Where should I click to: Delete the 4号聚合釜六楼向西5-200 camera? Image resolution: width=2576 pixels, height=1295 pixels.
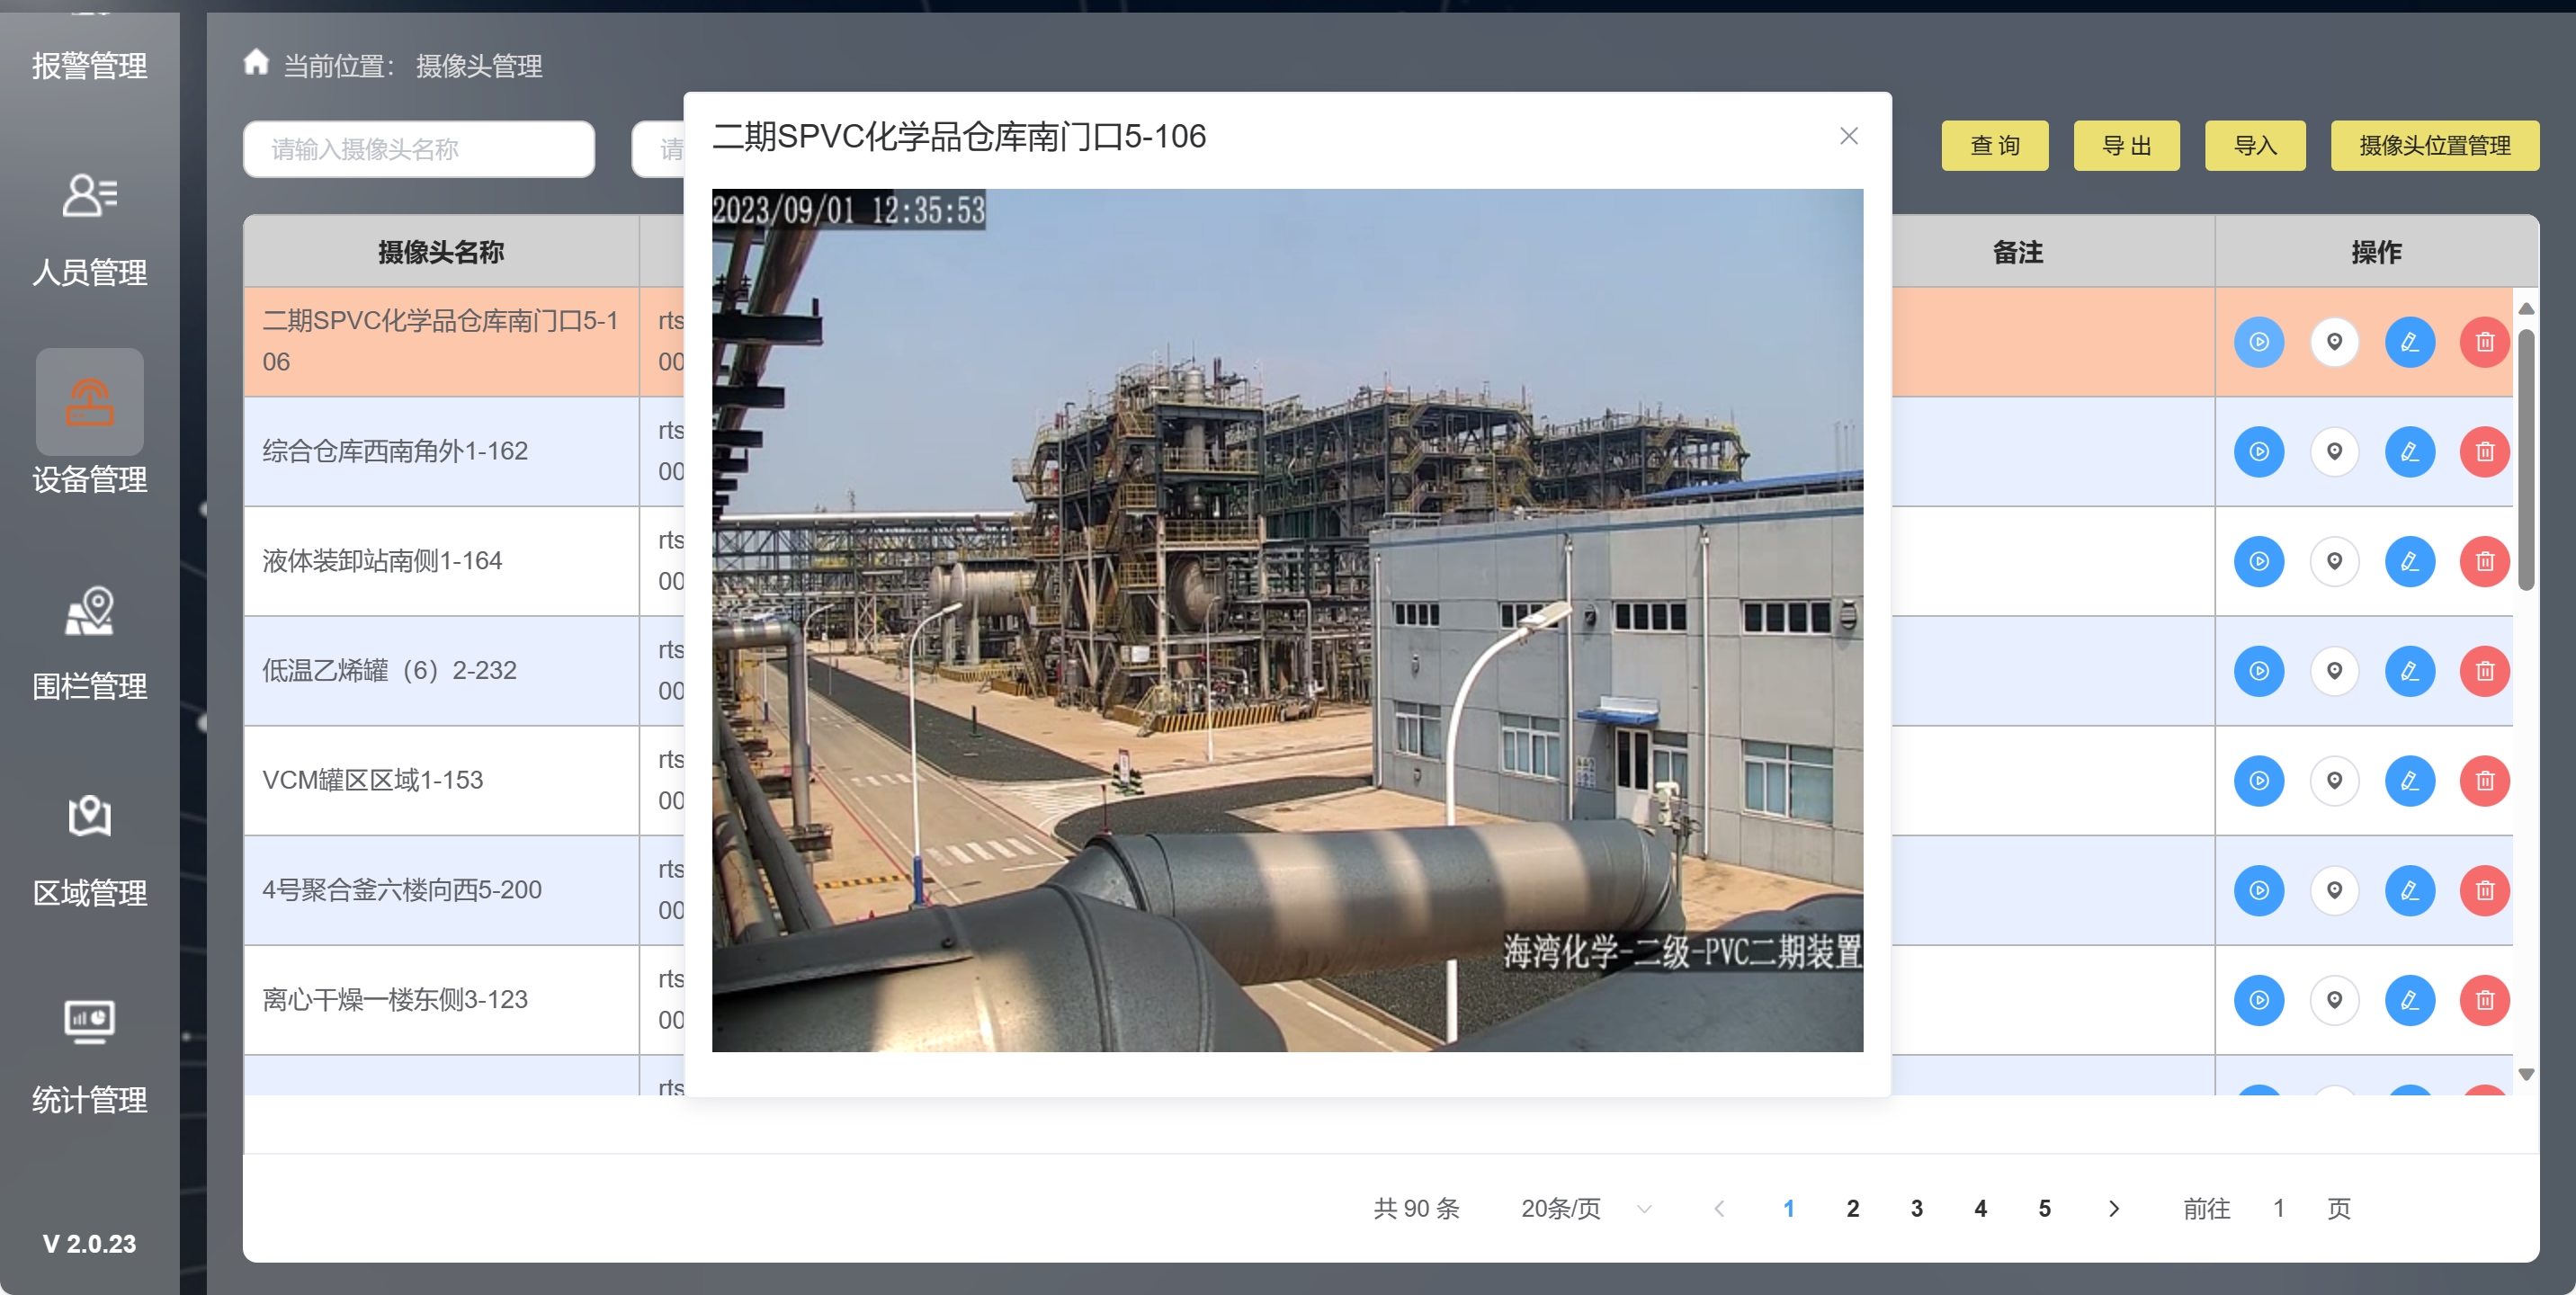pyautogui.click(x=2483, y=890)
